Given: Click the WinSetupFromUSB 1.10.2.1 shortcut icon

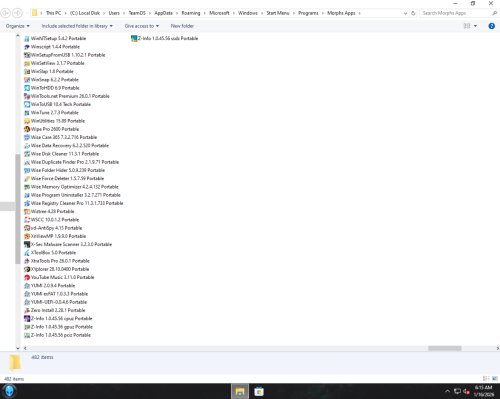Looking at the screenshot, I should [x=27, y=55].
